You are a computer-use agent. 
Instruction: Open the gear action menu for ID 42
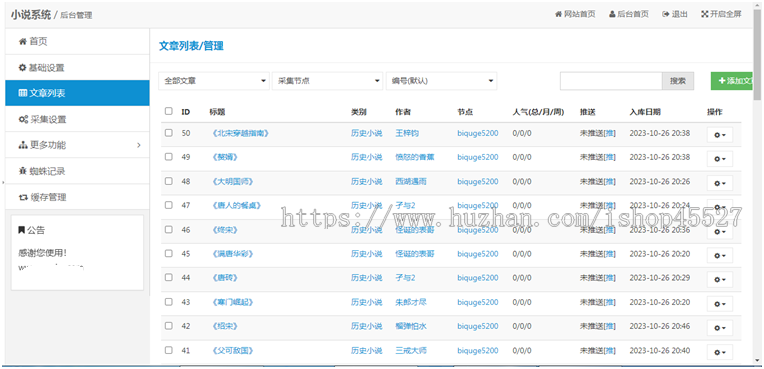coord(720,328)
